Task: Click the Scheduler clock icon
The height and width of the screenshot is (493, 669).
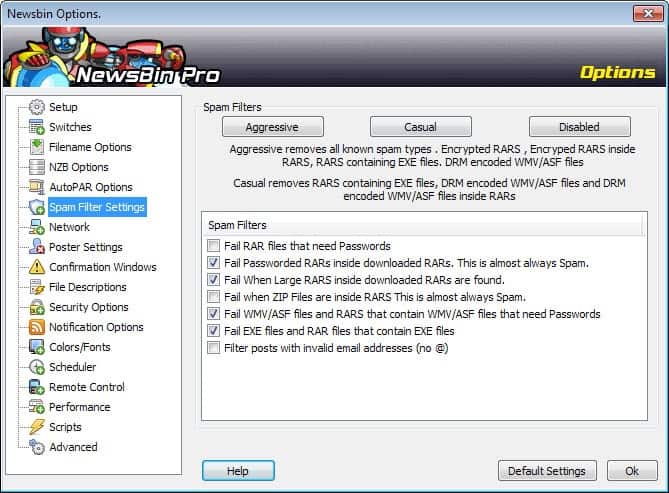Action: (x=37, y=367)
